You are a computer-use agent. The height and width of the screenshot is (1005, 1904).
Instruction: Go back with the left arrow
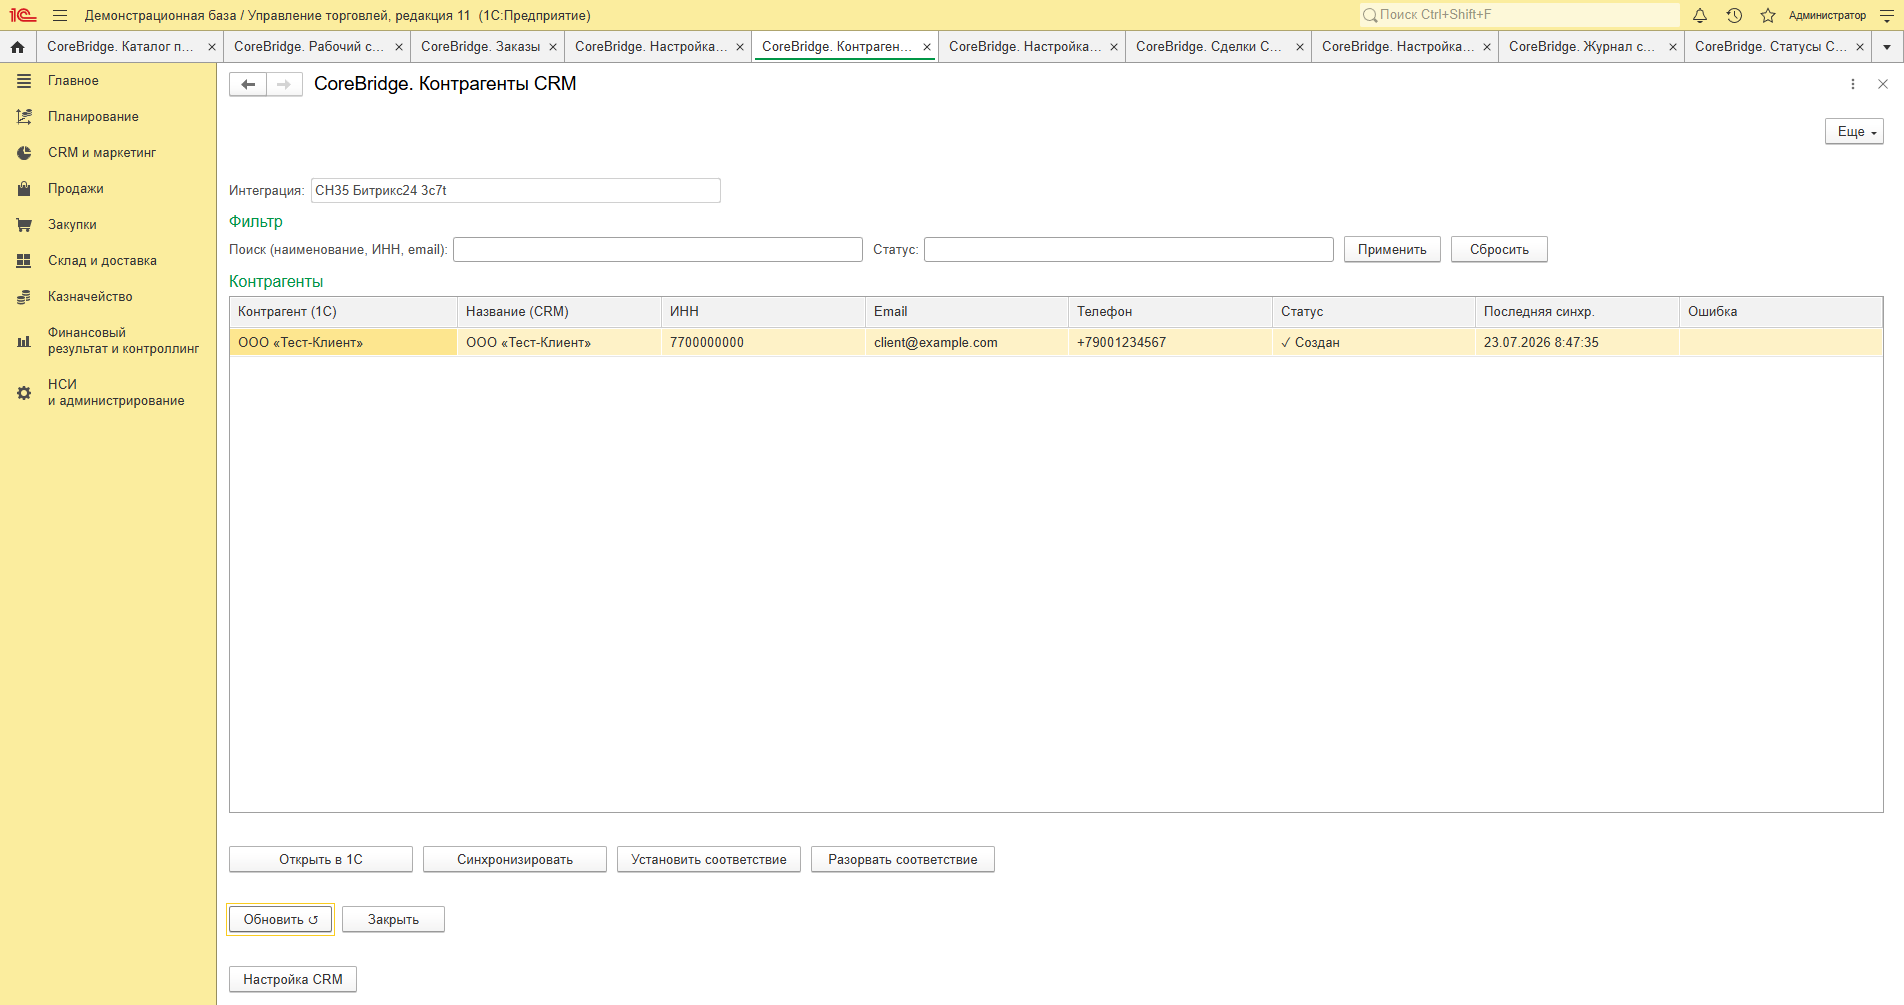[248, 84]
